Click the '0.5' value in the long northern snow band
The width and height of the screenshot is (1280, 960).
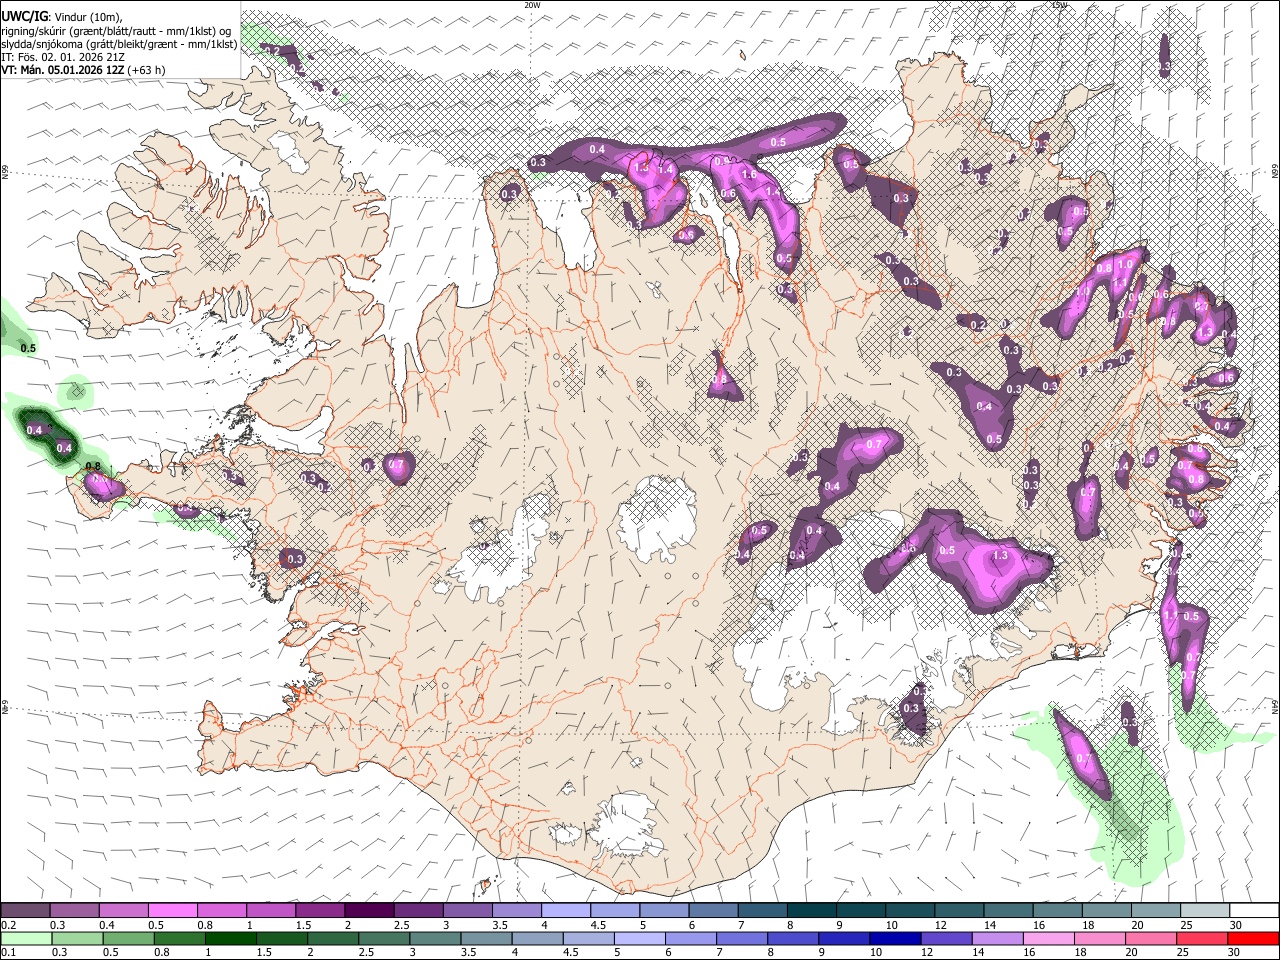click(x=778, y=142)
